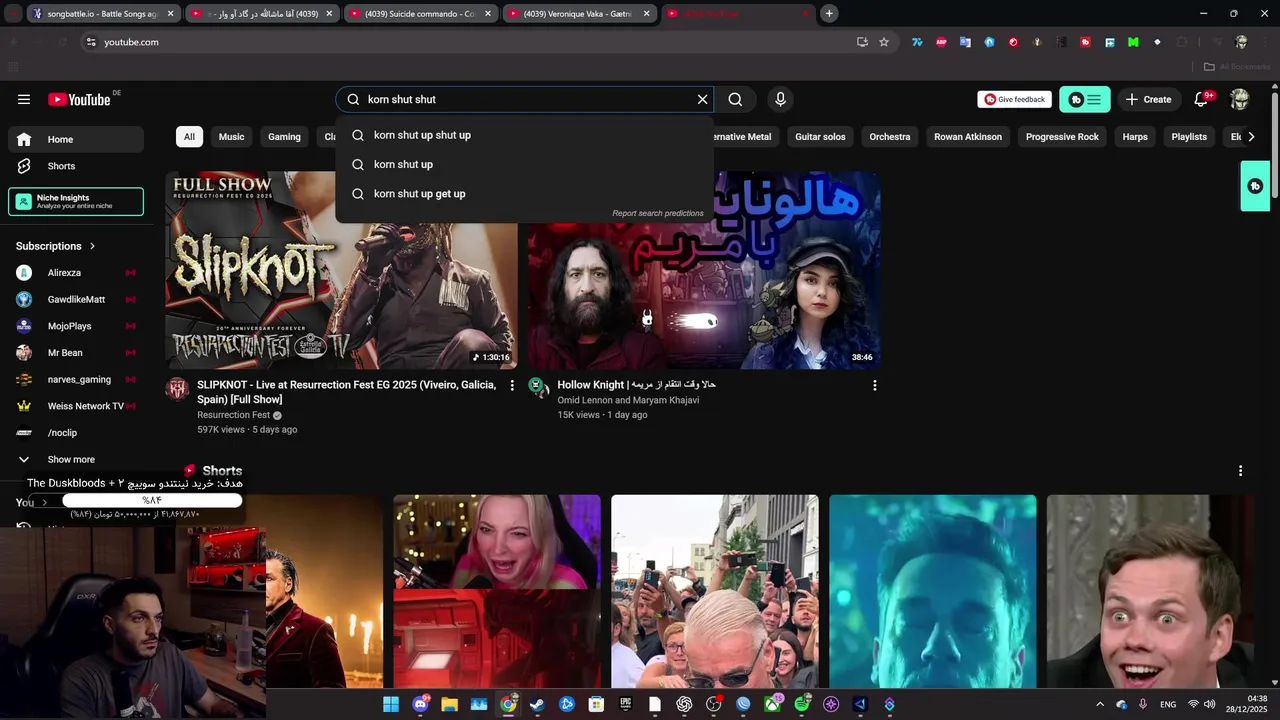1280x720 pixels.
Task: Open the Shorts shelf three-dot menu
Action: [1240, 471]
